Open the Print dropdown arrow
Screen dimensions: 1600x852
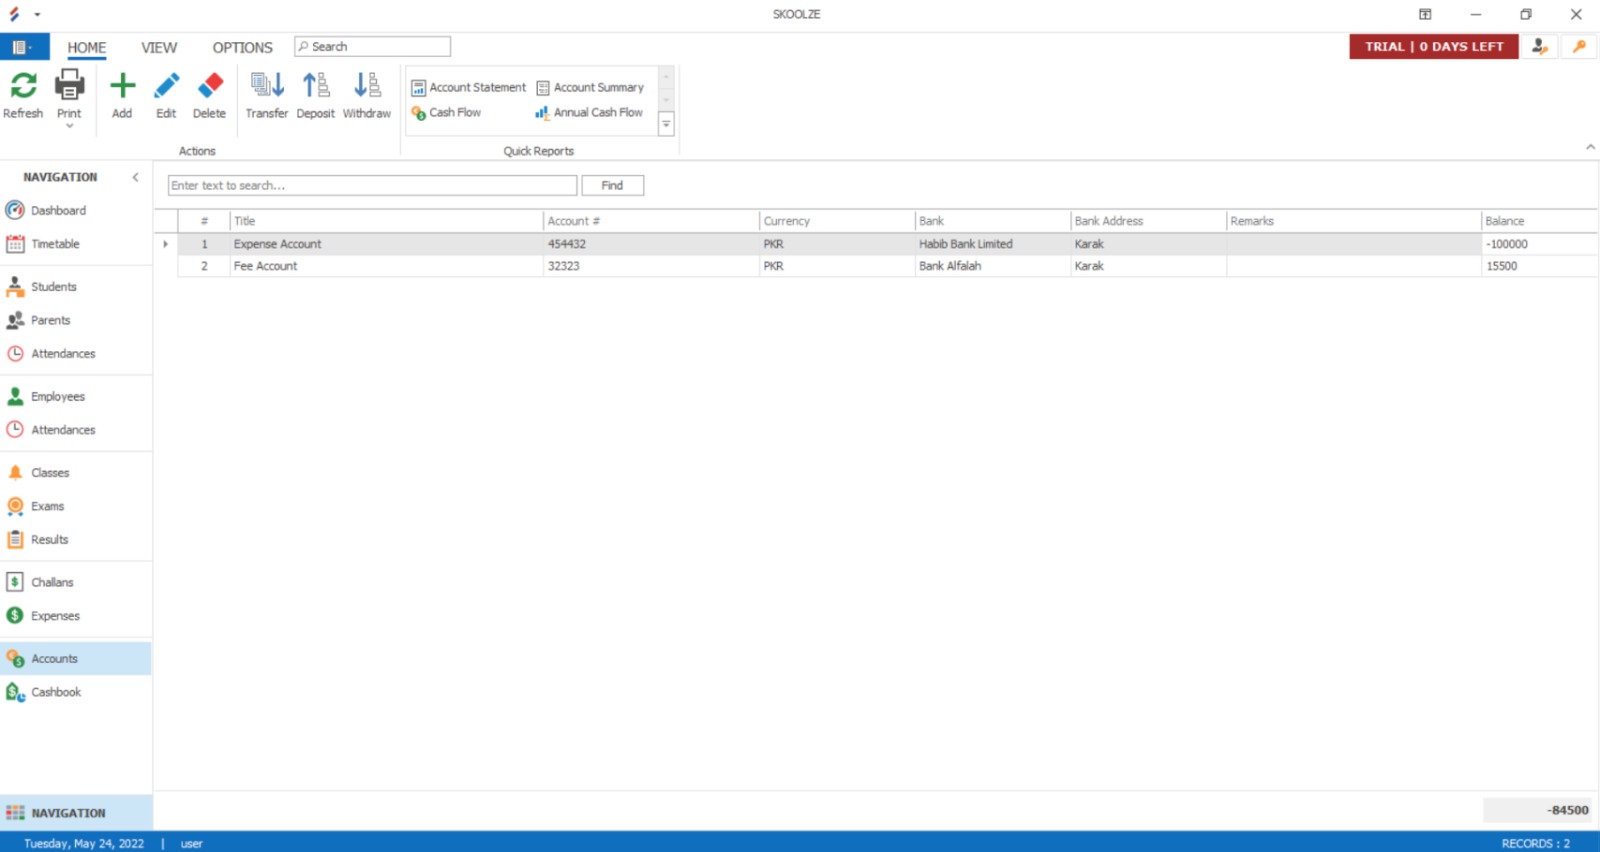(x=69, y=126)
